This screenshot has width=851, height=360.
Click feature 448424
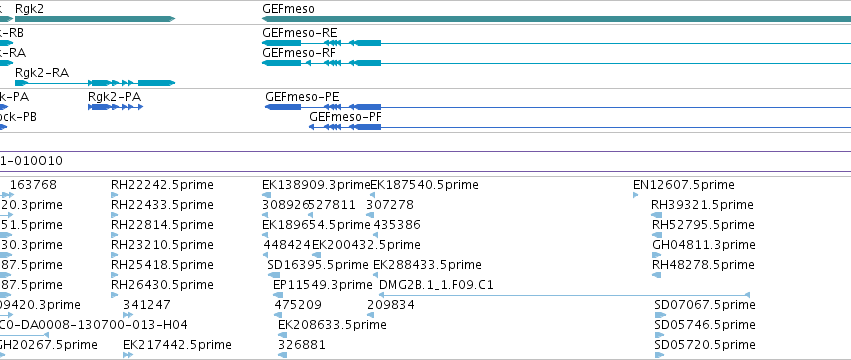tap(287, 245)
